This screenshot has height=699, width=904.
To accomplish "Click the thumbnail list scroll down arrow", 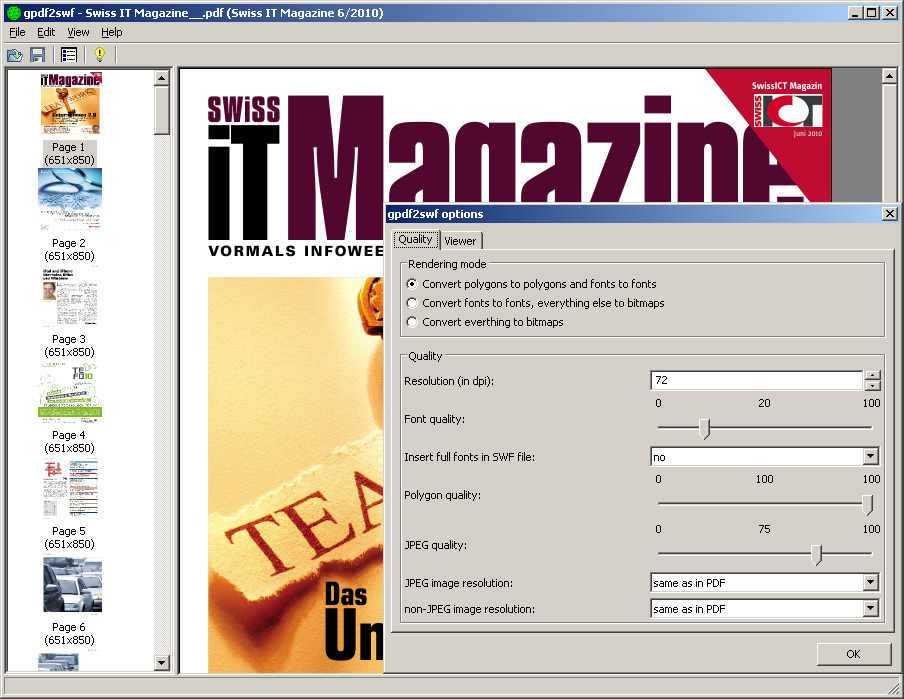I will pos(162,663).
